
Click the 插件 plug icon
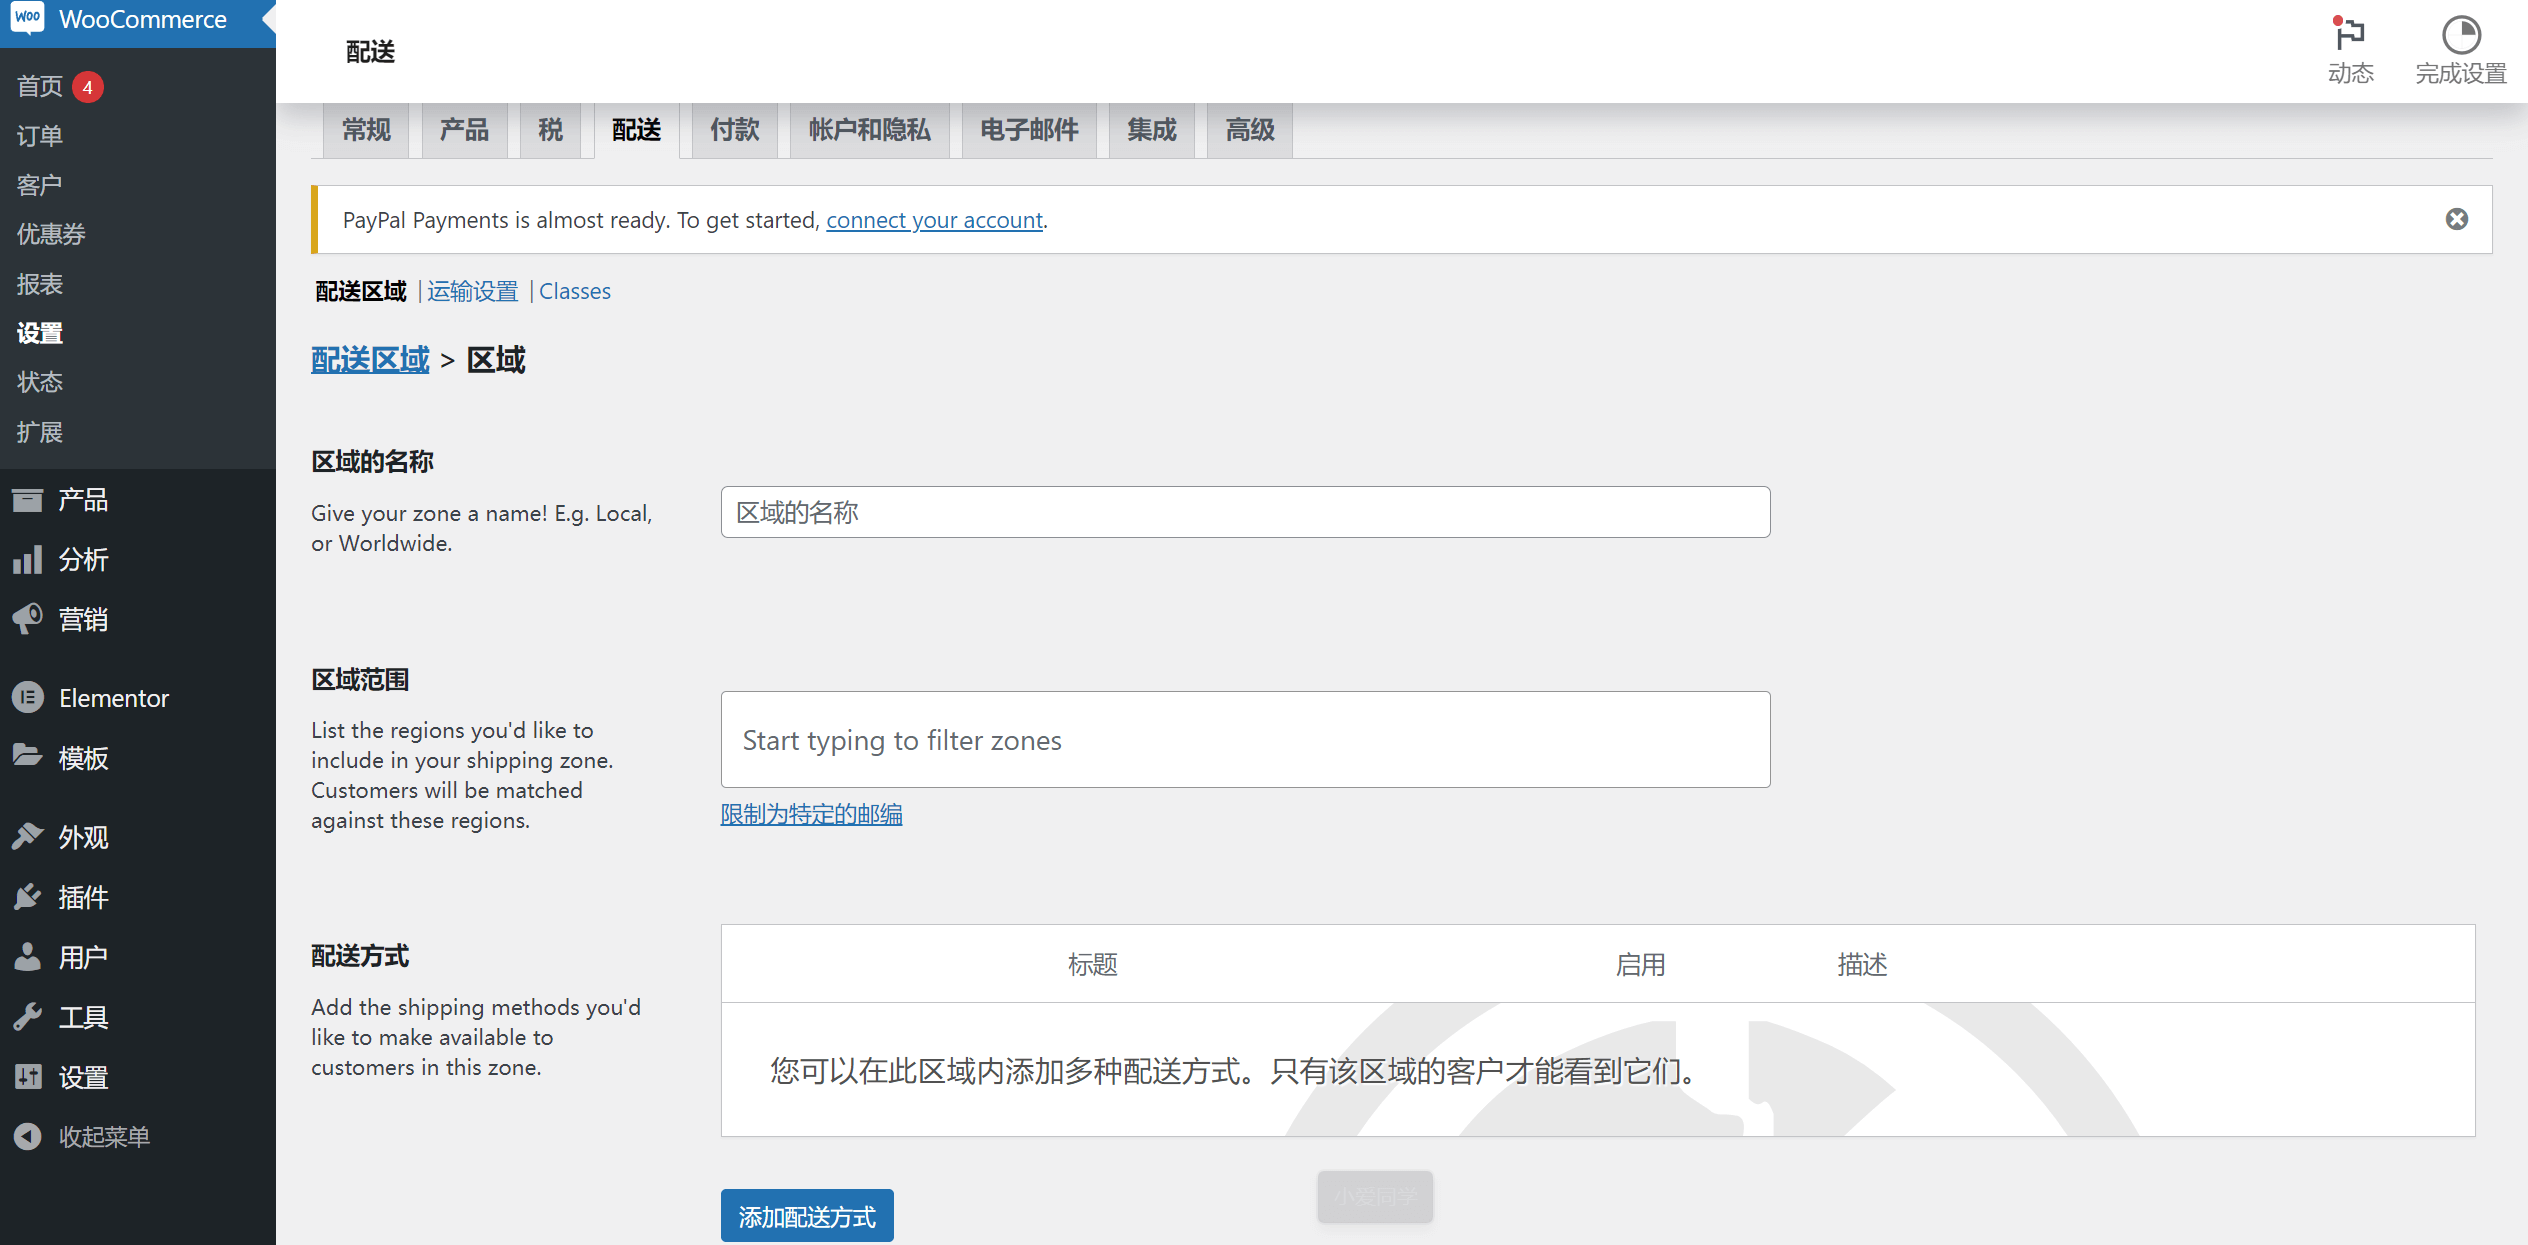coord(28,896)
